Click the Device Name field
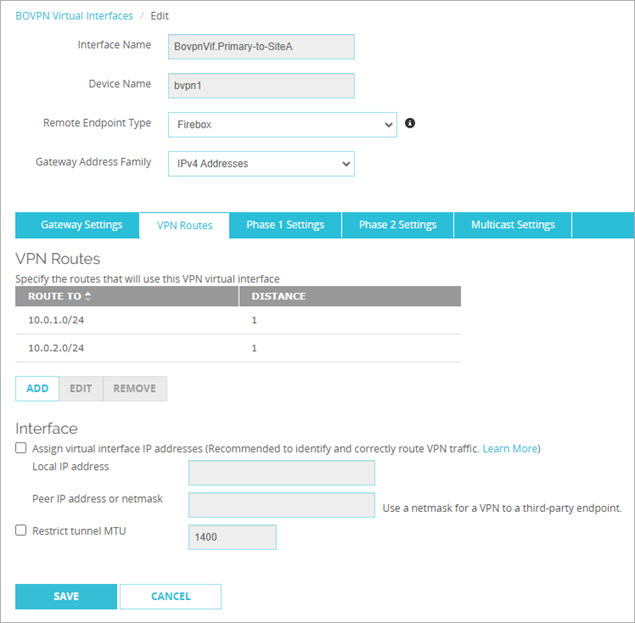The width and height of the screenshot is (635, 623). 261,85
